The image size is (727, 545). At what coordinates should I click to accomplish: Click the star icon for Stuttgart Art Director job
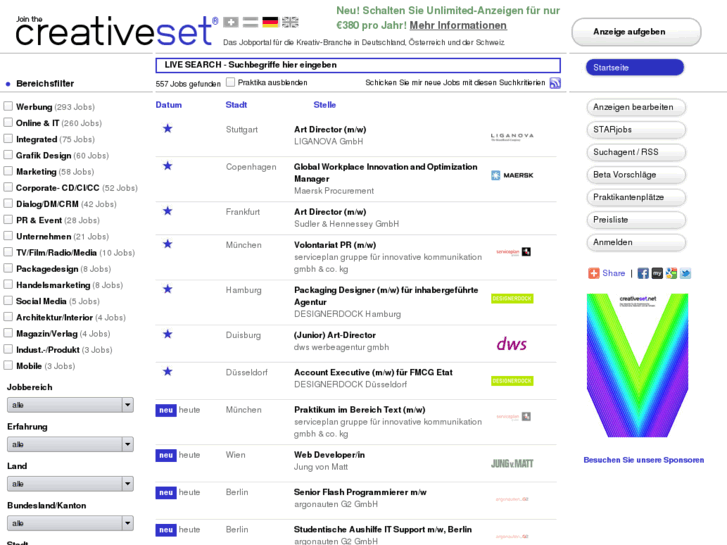(167, 128)
